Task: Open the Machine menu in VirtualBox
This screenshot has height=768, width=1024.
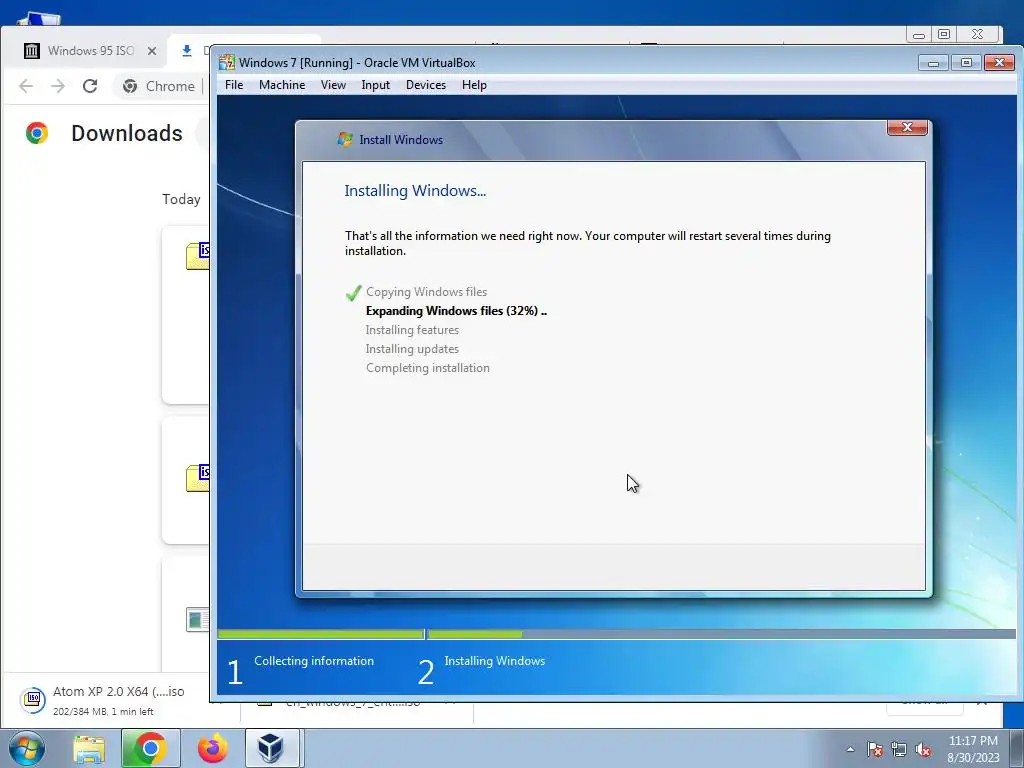Action: point(281,85)
